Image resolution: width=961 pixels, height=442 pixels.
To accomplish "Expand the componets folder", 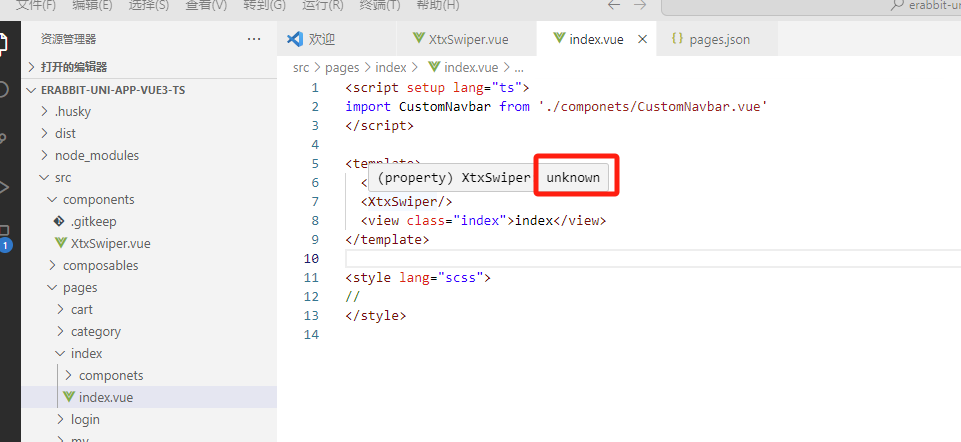I will pyautogui.click(x=149, y=375).
